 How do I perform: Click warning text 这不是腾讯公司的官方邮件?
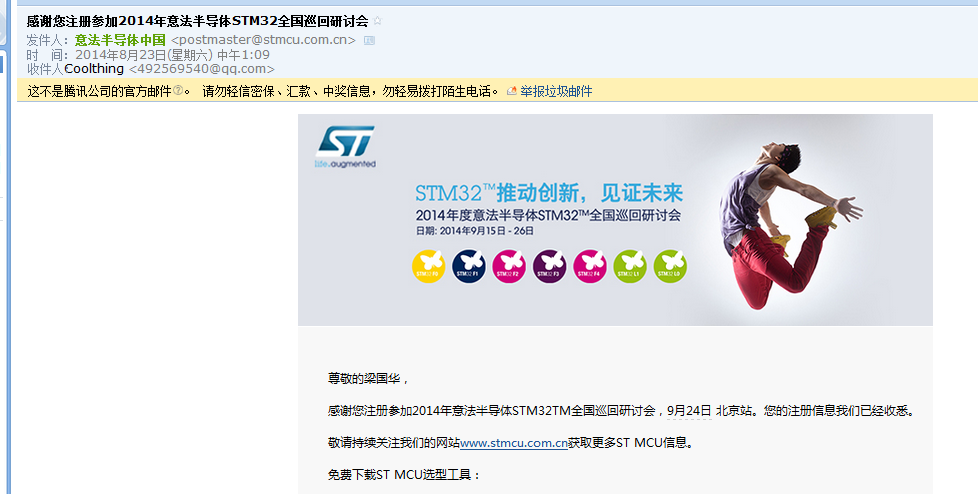(99, 92)
